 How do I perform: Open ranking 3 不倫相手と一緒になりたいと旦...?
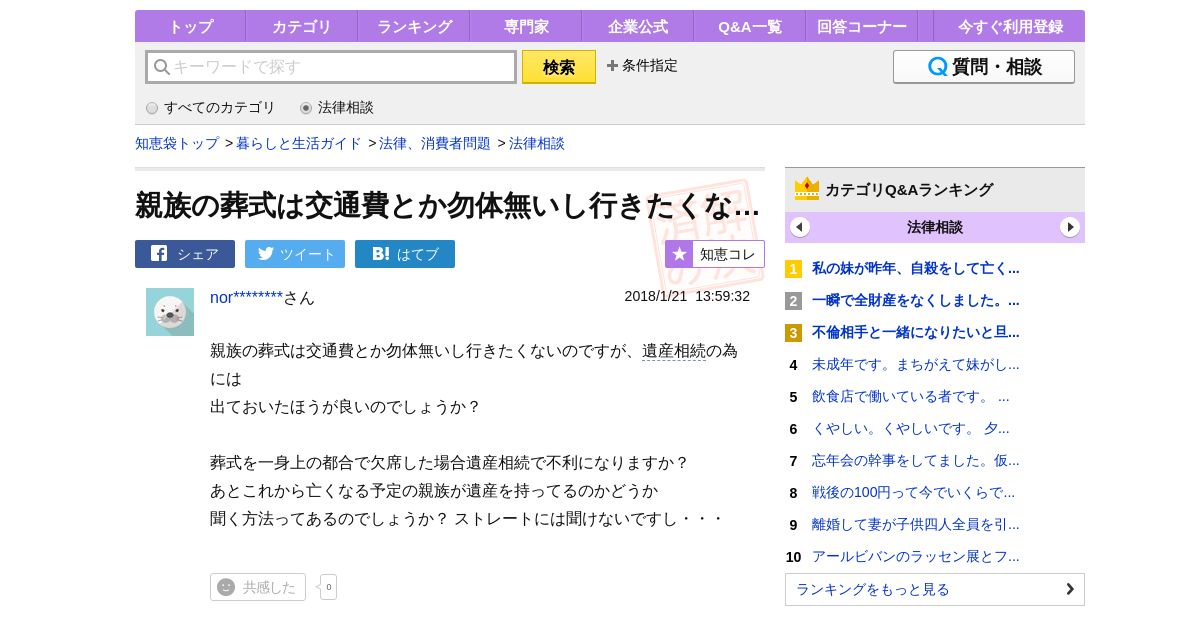pyautogui.click(x=915, y=332)
